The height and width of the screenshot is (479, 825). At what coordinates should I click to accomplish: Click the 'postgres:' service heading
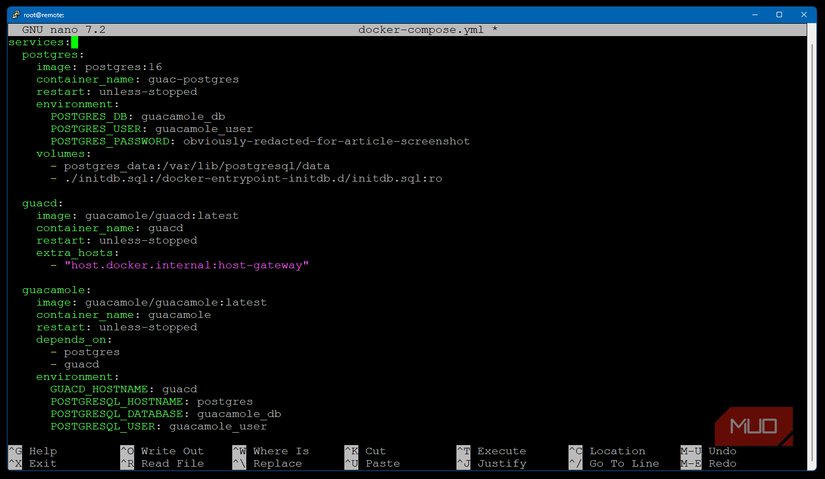click(53, 55)
